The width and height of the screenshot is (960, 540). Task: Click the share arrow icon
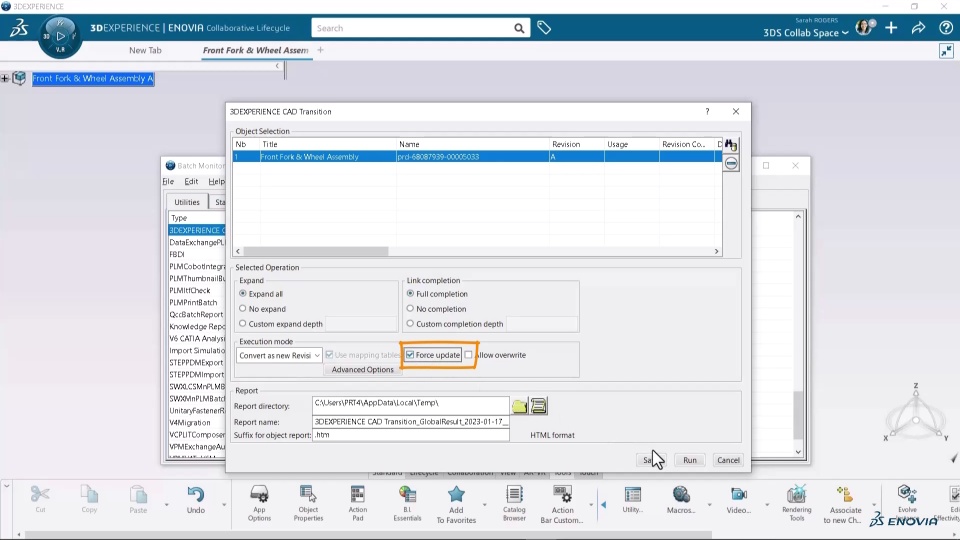coord(918,28)
